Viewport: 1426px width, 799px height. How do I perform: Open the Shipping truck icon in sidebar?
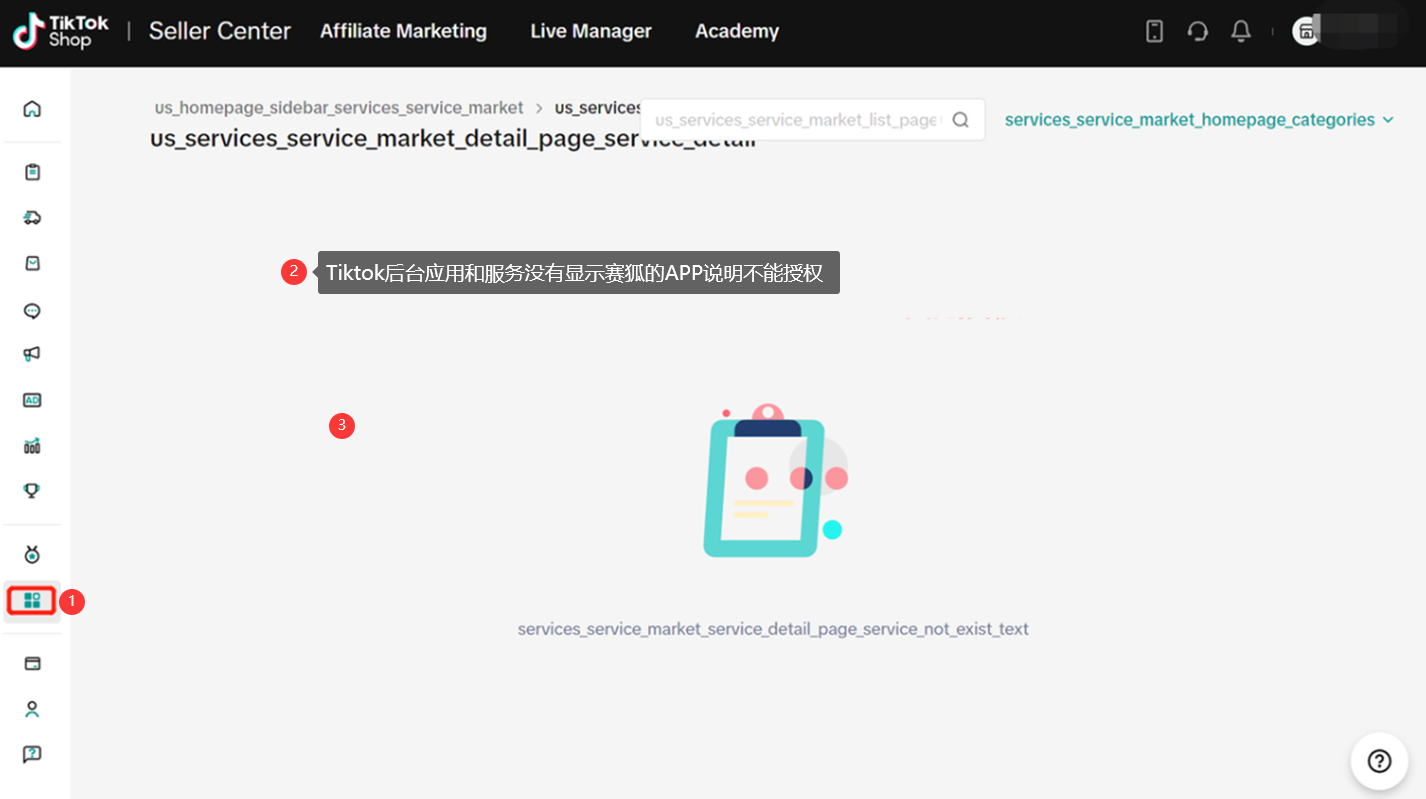(32, 218)
